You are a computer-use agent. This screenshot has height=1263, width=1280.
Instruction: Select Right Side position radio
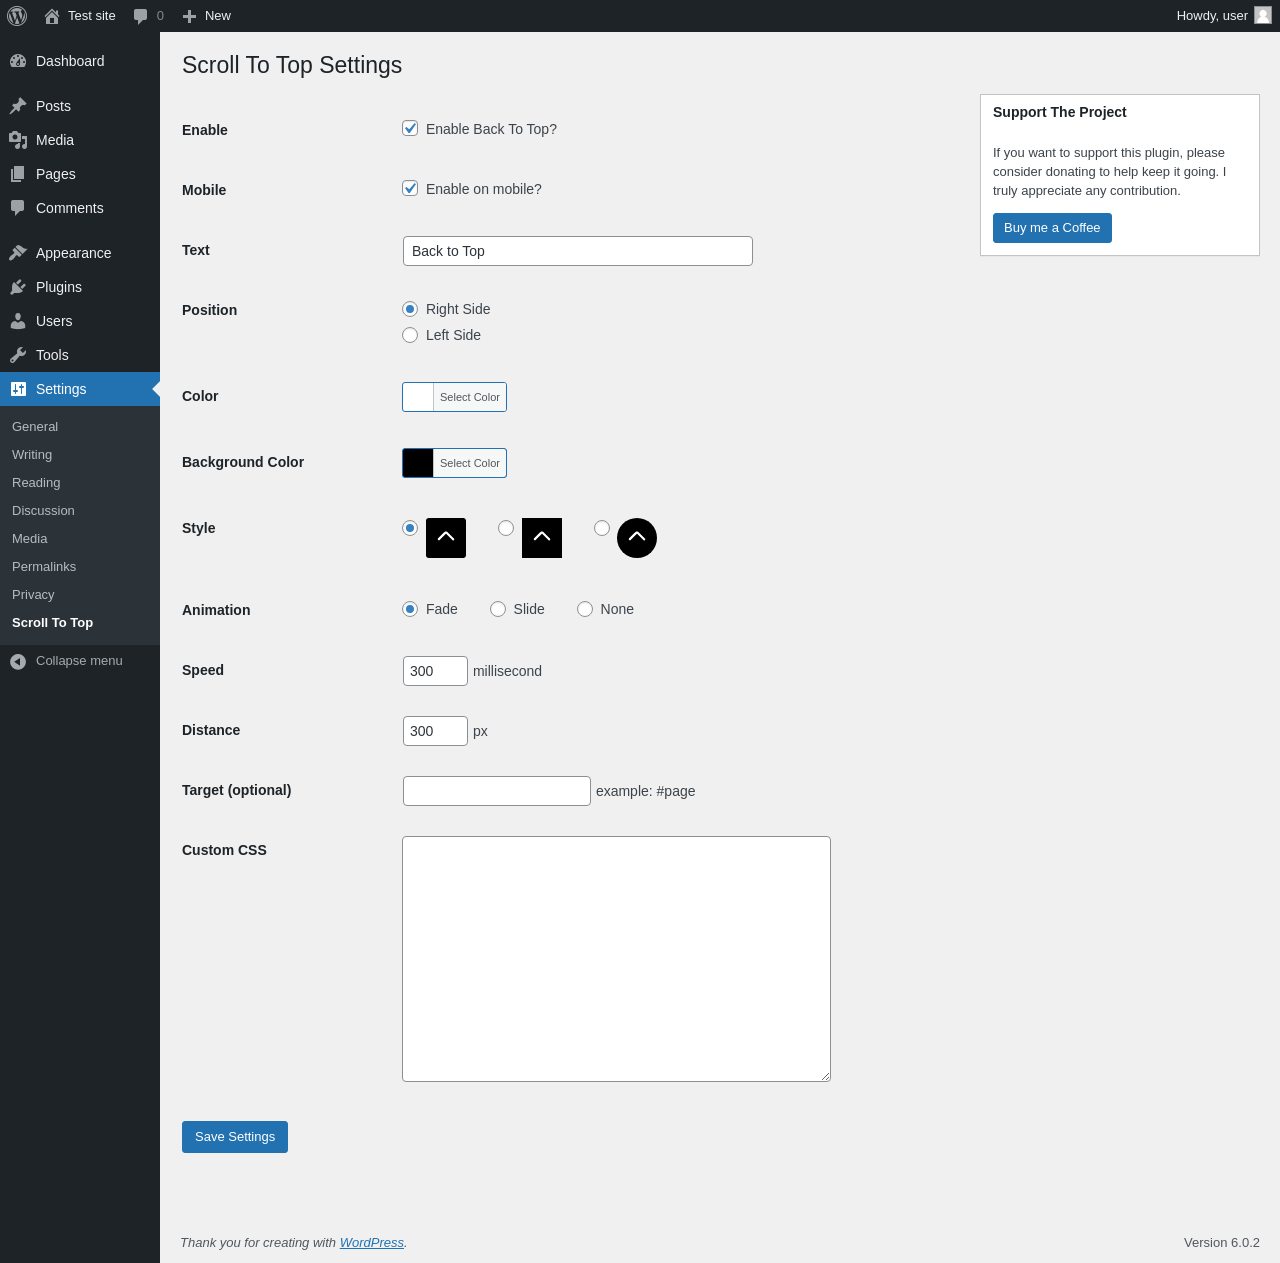410,309
